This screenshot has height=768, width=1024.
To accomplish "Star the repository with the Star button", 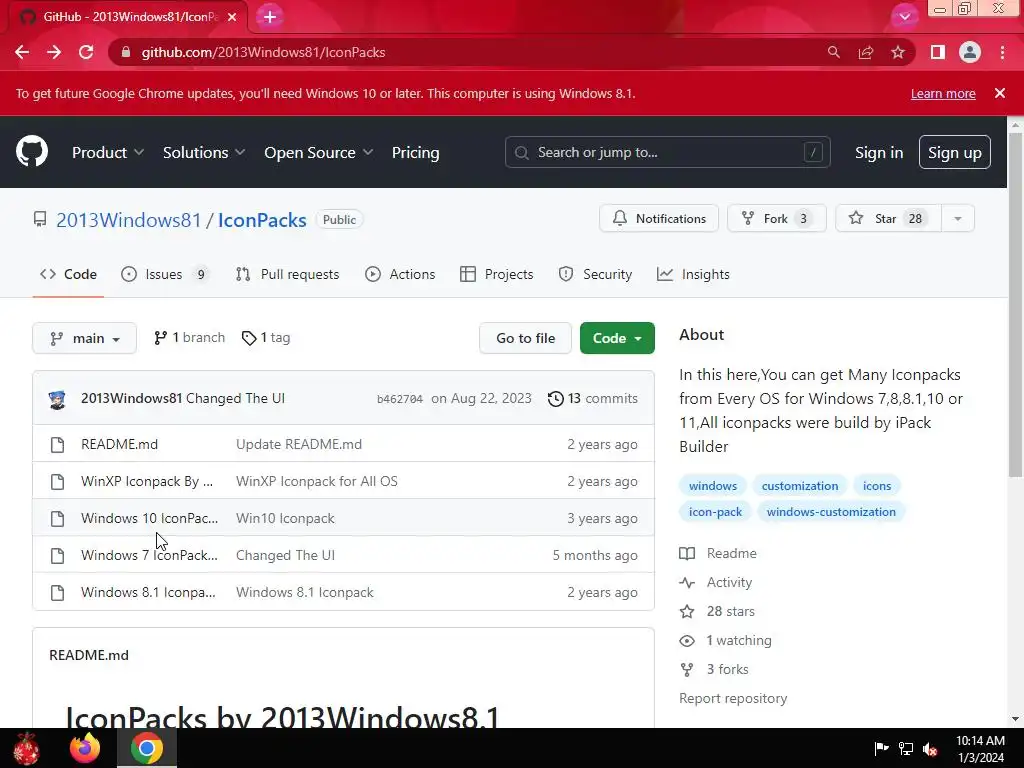I will [888, 219].
